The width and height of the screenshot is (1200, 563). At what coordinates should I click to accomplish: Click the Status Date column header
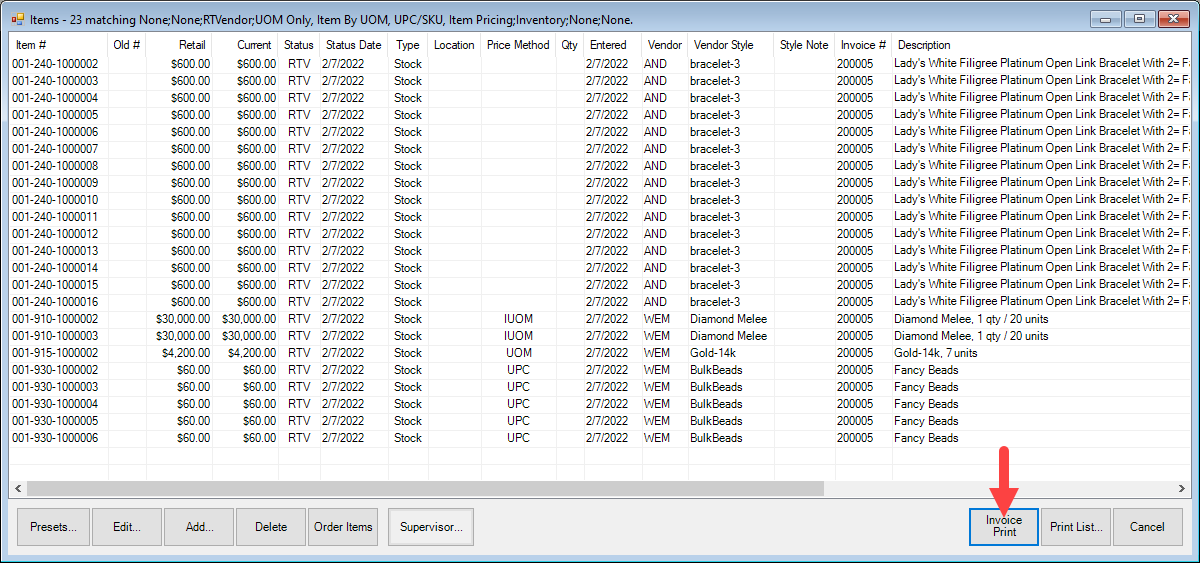click(x=353, y=45)
